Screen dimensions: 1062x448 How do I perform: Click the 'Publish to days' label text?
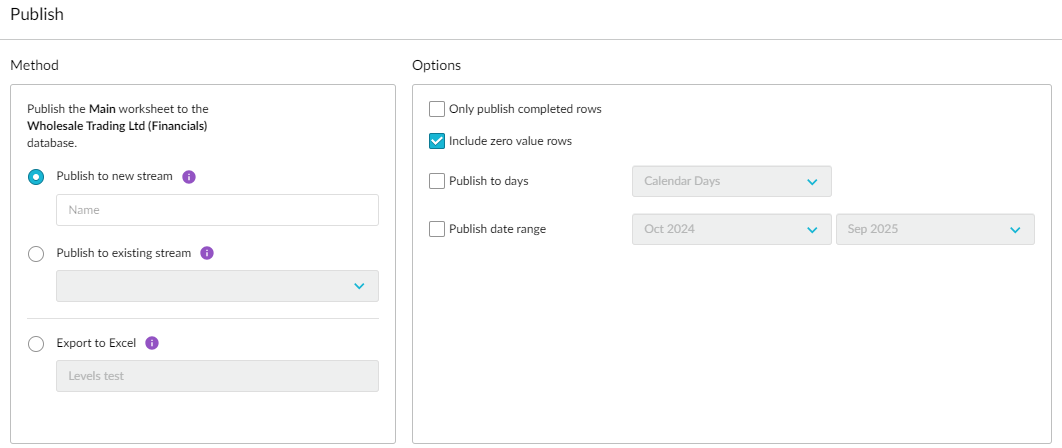(x=489, y=181)
